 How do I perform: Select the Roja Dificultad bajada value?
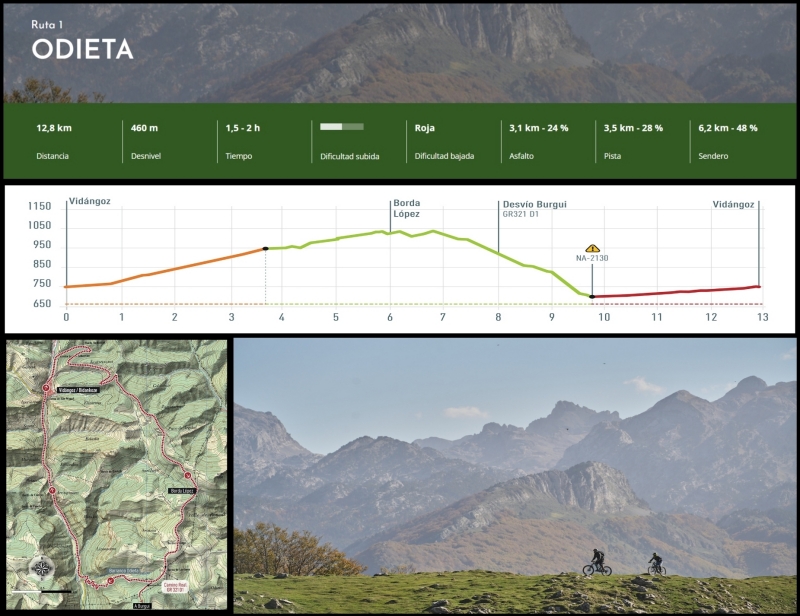point(425,128)
